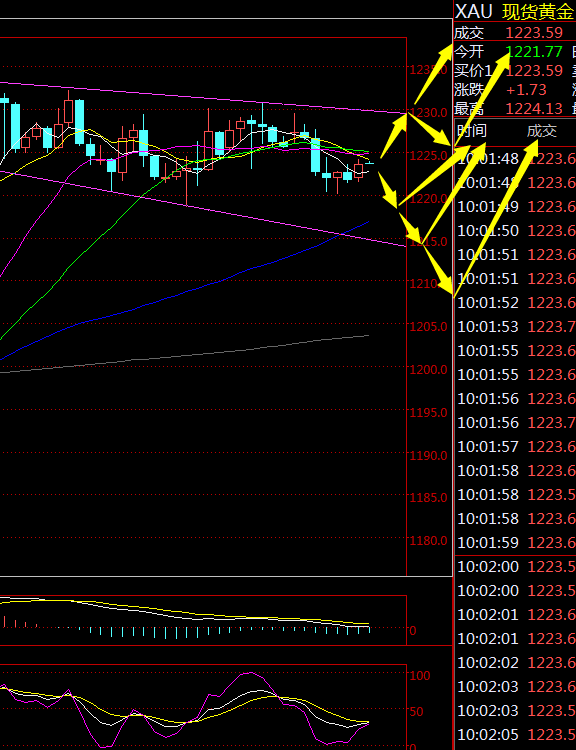Select the 10:01:57 tick row
The width and height of the screenshot is (576, 750).
pyautogui.click(x=516, y=447)
